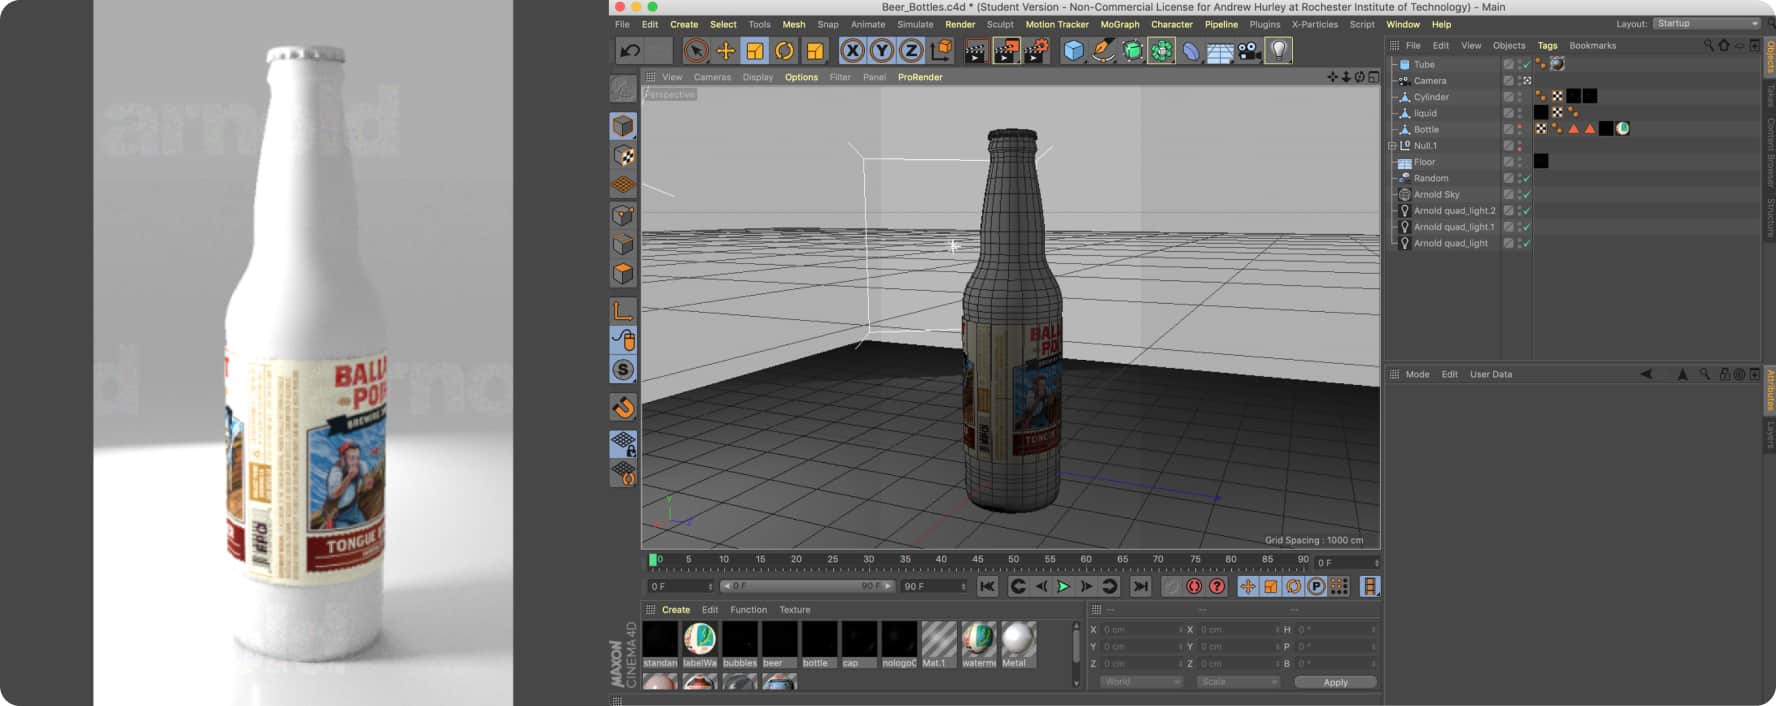Switch to Texture mode checkered cube

point(623,156)
